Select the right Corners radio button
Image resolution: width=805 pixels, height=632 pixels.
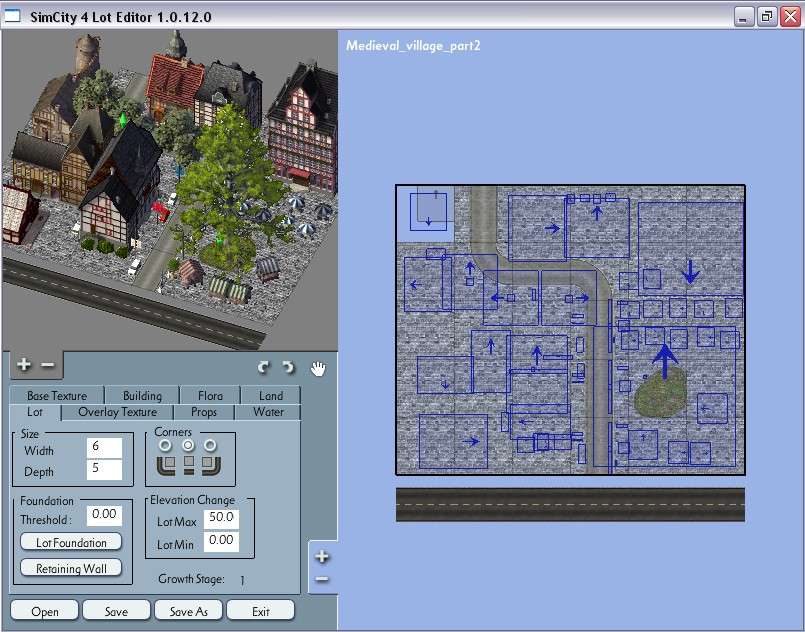210,445
